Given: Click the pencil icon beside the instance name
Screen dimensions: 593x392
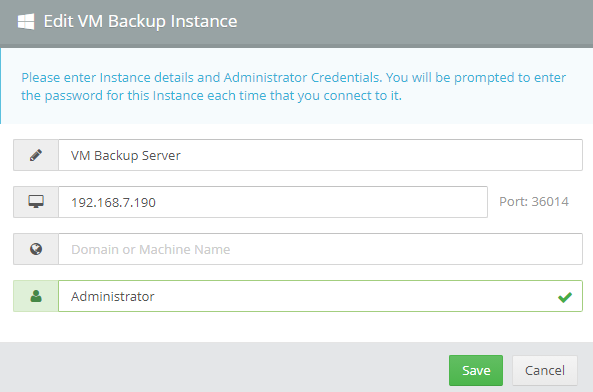Looking at the screenshot, I should point(36,155).
